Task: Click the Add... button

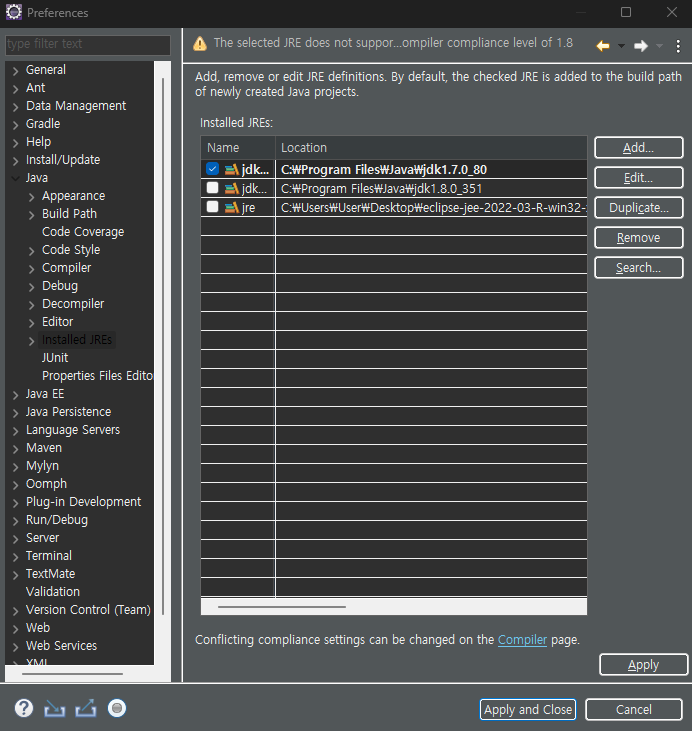Action: coord(638,148)
